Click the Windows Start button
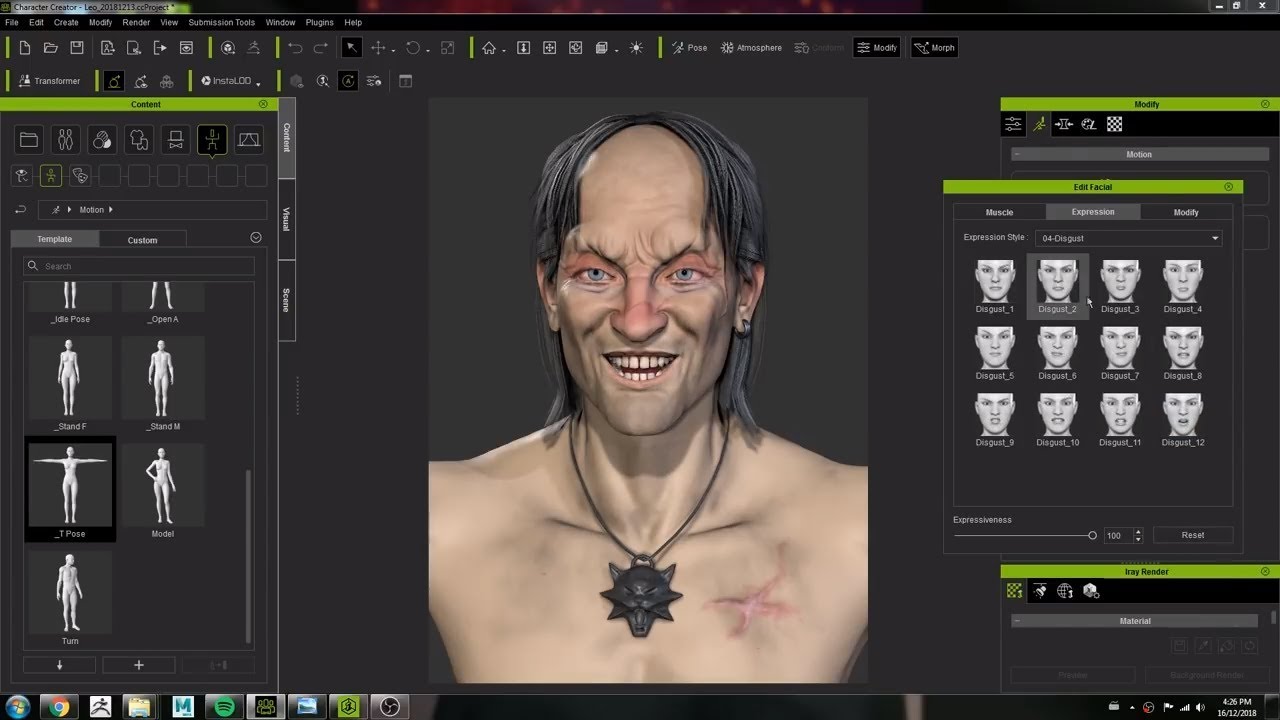 click(x=18, y=707)
